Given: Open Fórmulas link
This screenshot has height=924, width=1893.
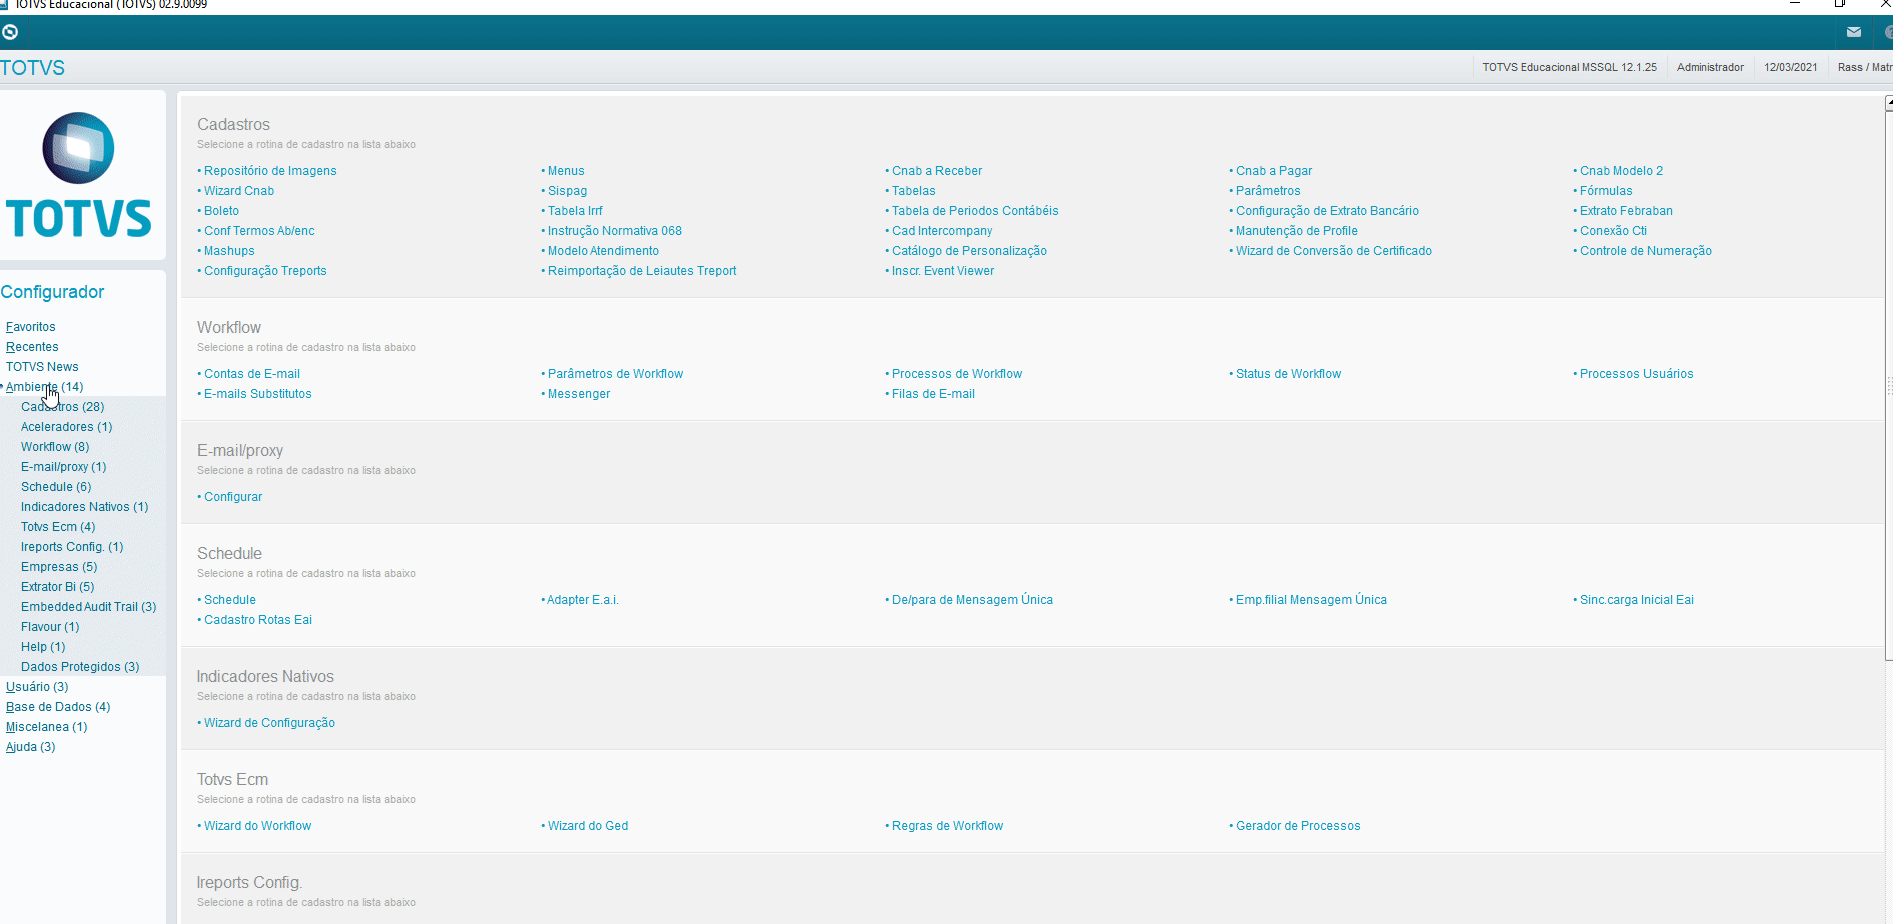Looking at the screenshot, I should click(x=1606, y=191).
